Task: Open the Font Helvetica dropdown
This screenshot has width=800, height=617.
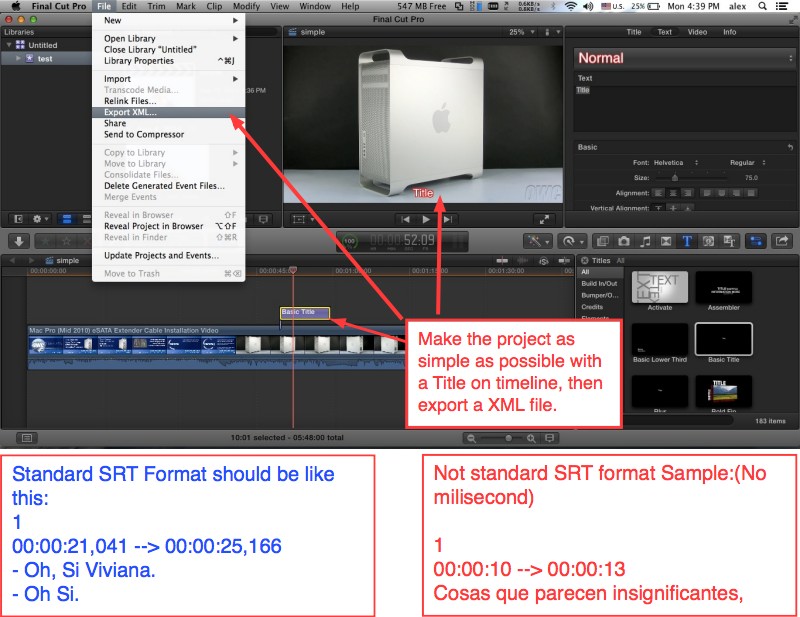Action: (x=676, y=163)
